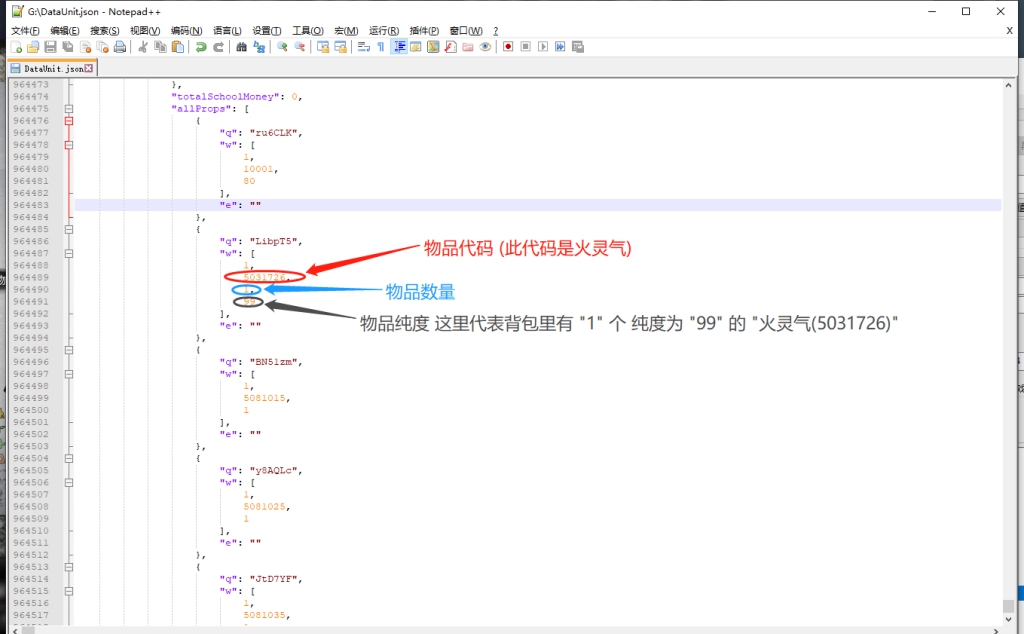Viewport: 1024px width, 634px height.
Task: Click the Copy toolbar icon
Action: [x=160, y=47]
